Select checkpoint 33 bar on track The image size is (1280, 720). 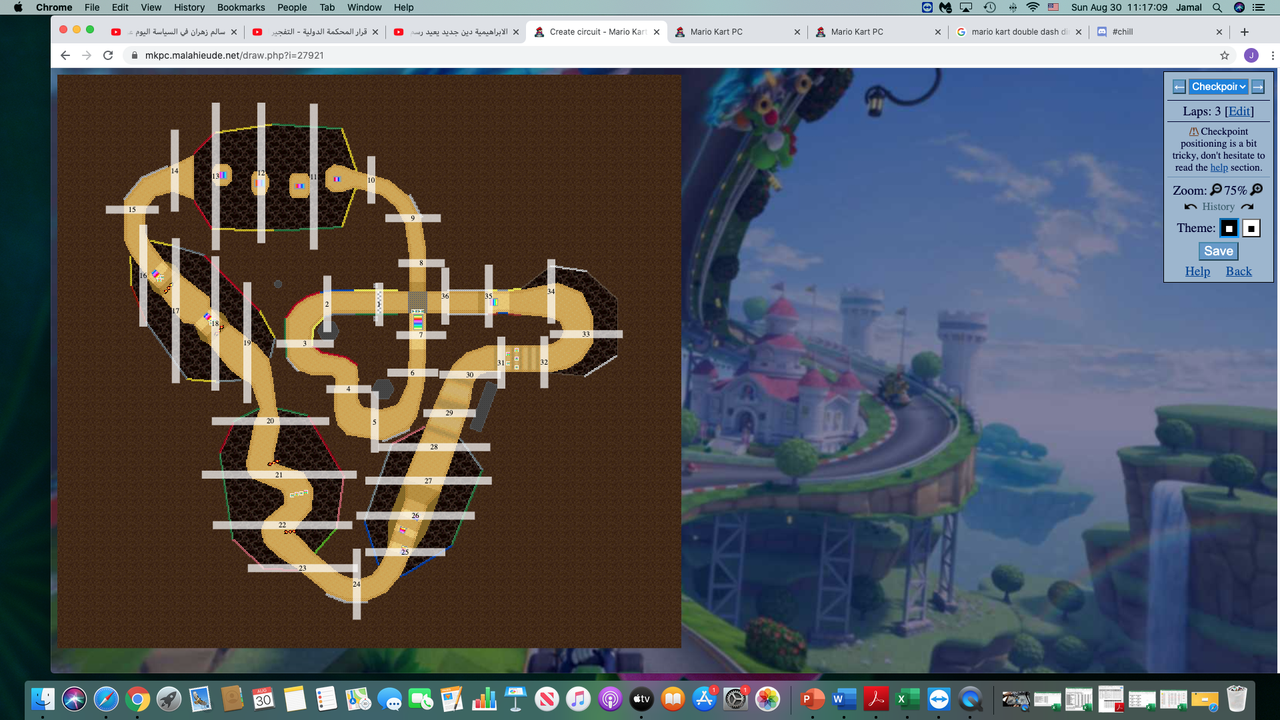coord(585,334)
